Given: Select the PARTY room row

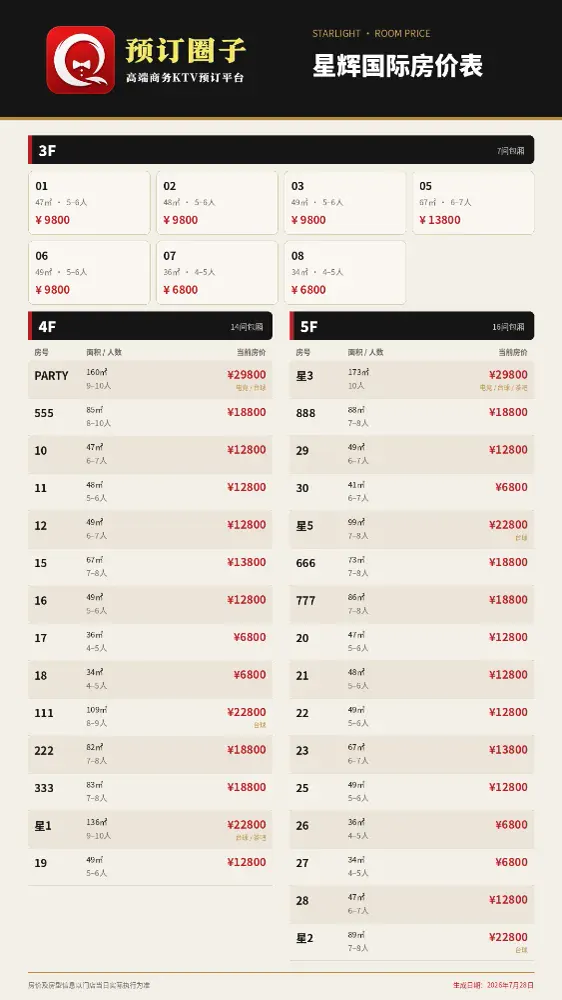Looking at the screenshot, I should 150,380.
